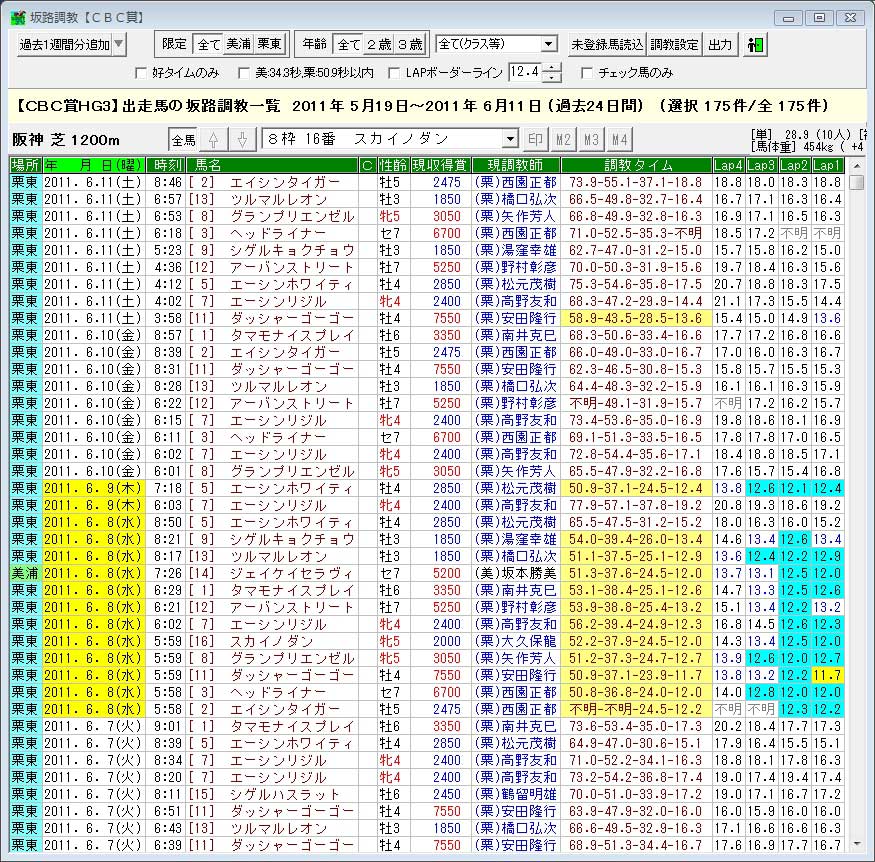Open dropdown arrow beside 過去1週間分追加
Image resolution: width=875 pixels, height=862 pixels.
pos(119,44)
